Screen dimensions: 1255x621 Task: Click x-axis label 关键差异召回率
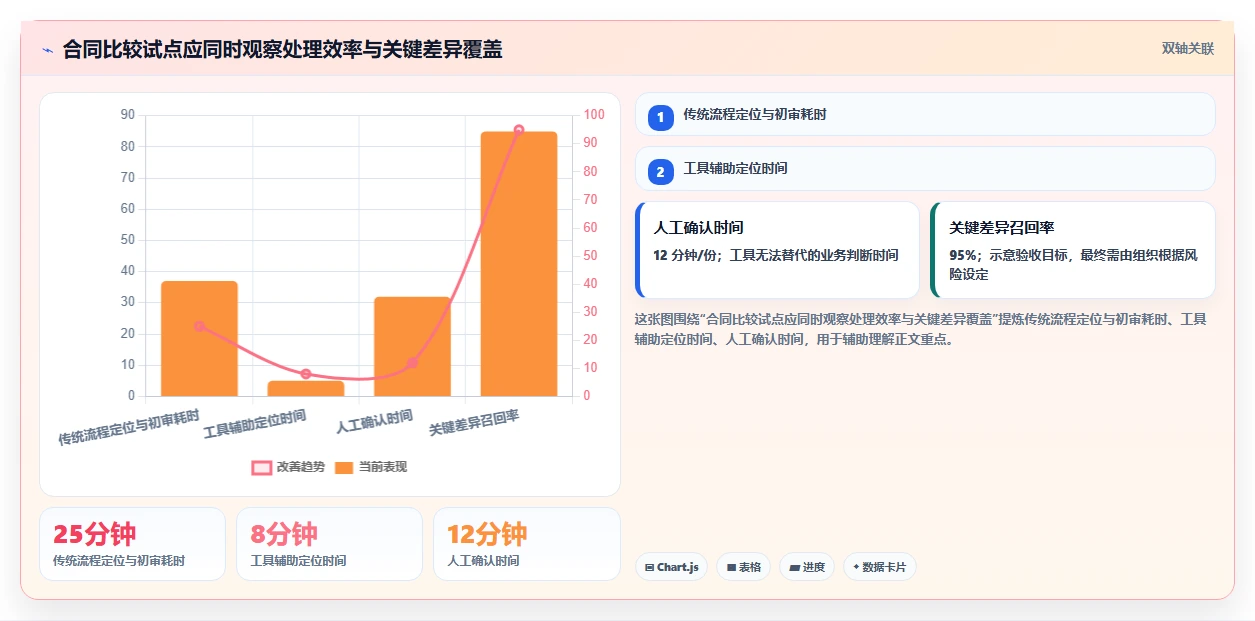pyautogui.click(x=475, y=422)
